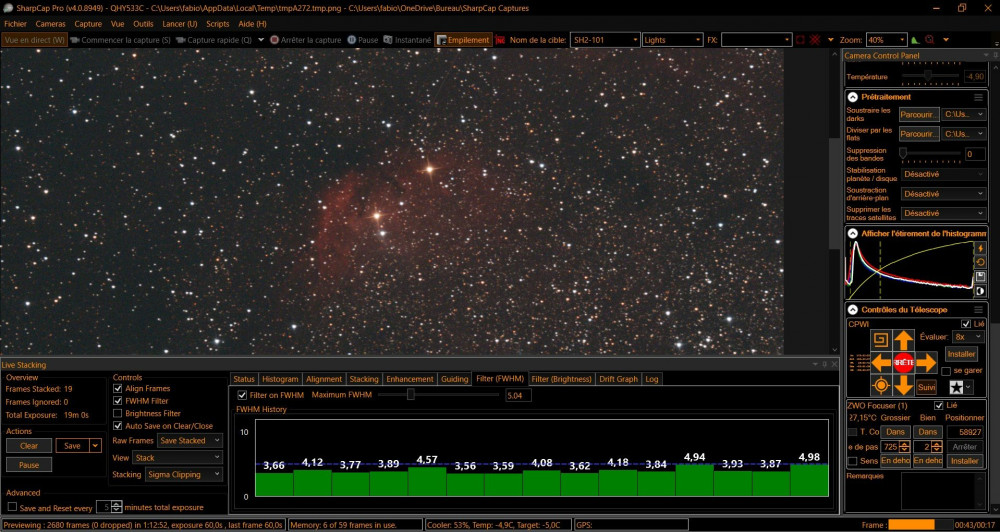Click the half-circle contrast icon by histogram
The width and height of the screenshot is (1000, 532).
[x=980, y=292]
